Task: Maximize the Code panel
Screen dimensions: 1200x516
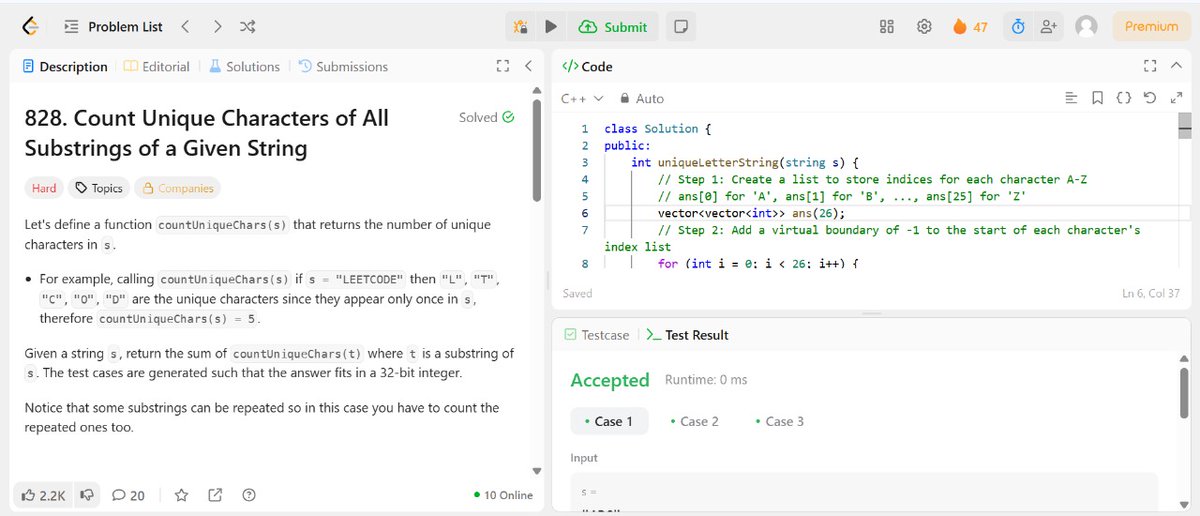Action: pyautogui.click(x=1150, y=67)
